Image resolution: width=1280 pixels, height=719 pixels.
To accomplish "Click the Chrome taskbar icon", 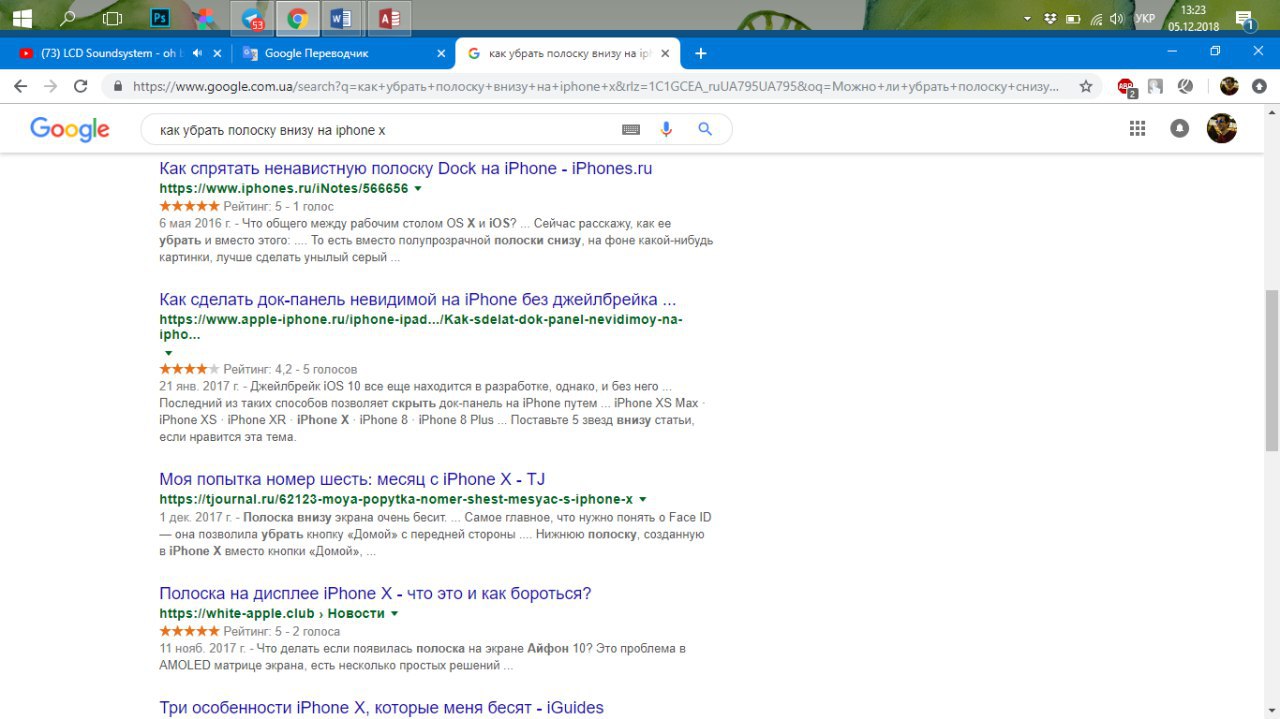I will point(297,18).
